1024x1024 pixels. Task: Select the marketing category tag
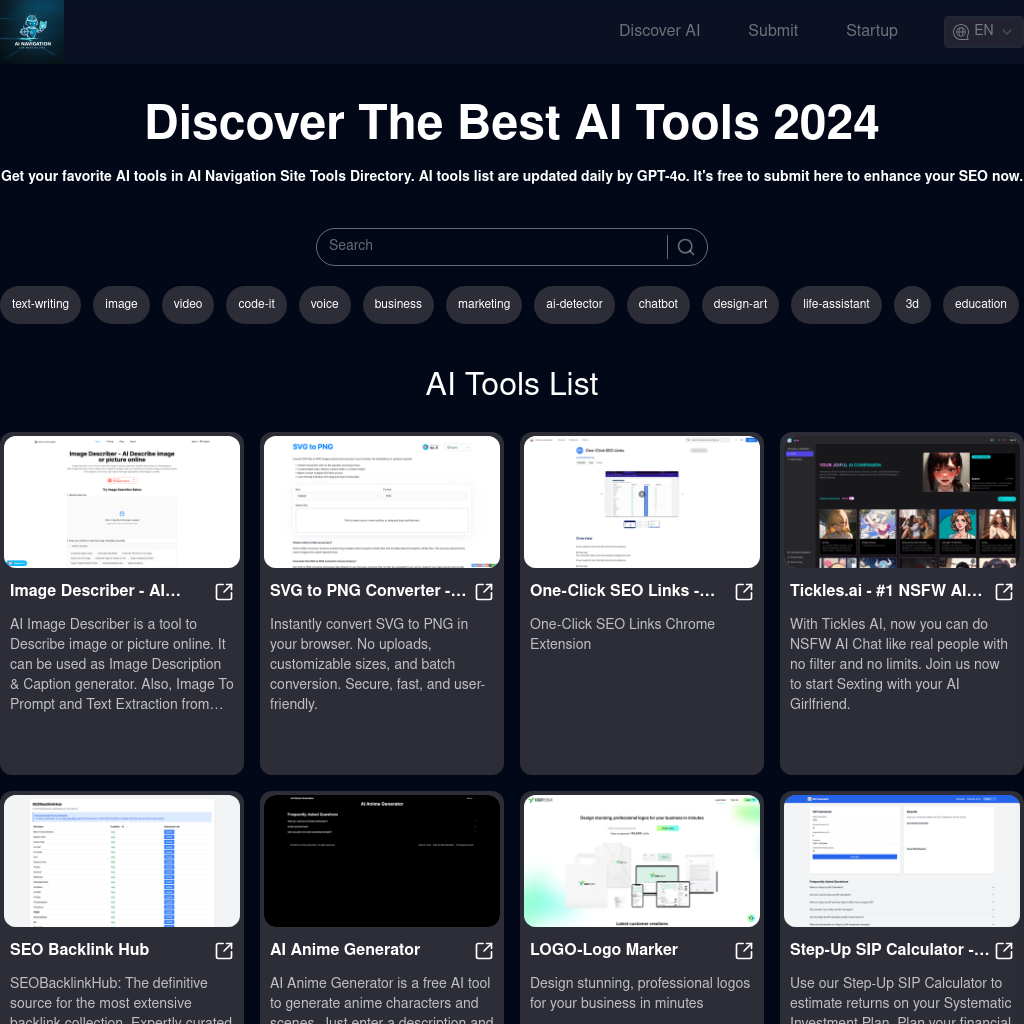pyautogui.click(x=484, y=304)
